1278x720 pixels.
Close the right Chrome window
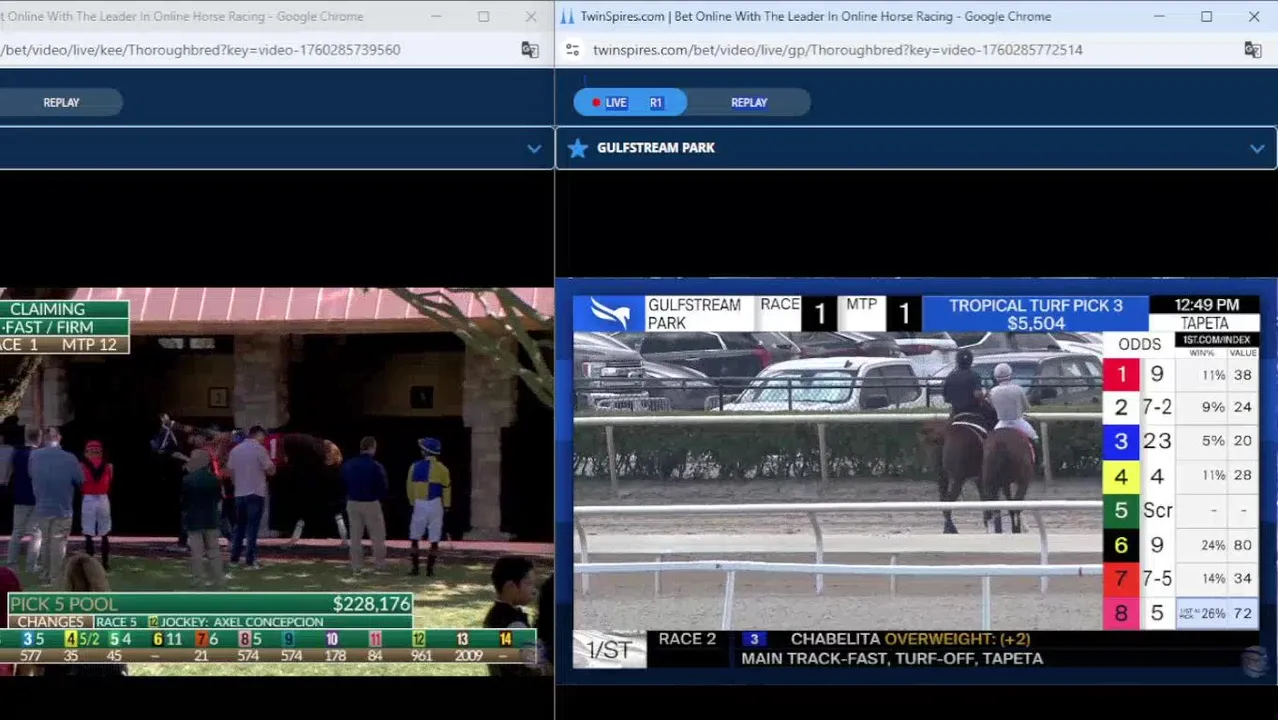click(x=1254, y=16)
